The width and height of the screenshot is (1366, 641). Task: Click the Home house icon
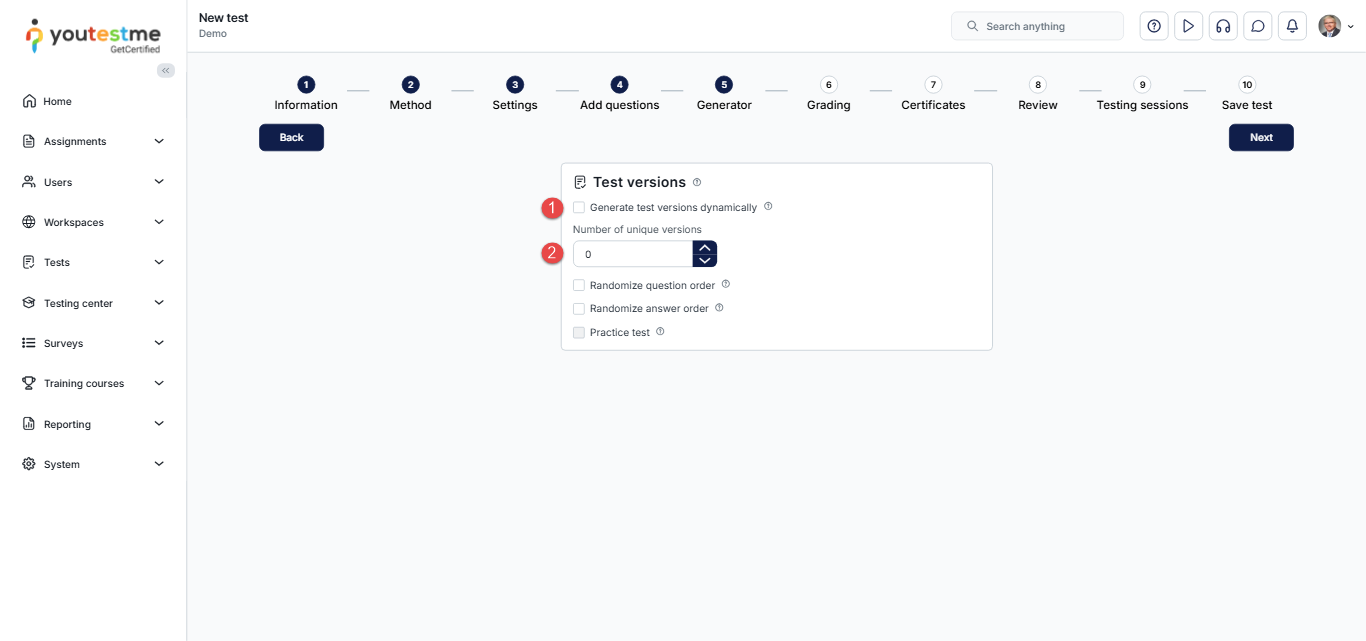[x=29, y=101]
